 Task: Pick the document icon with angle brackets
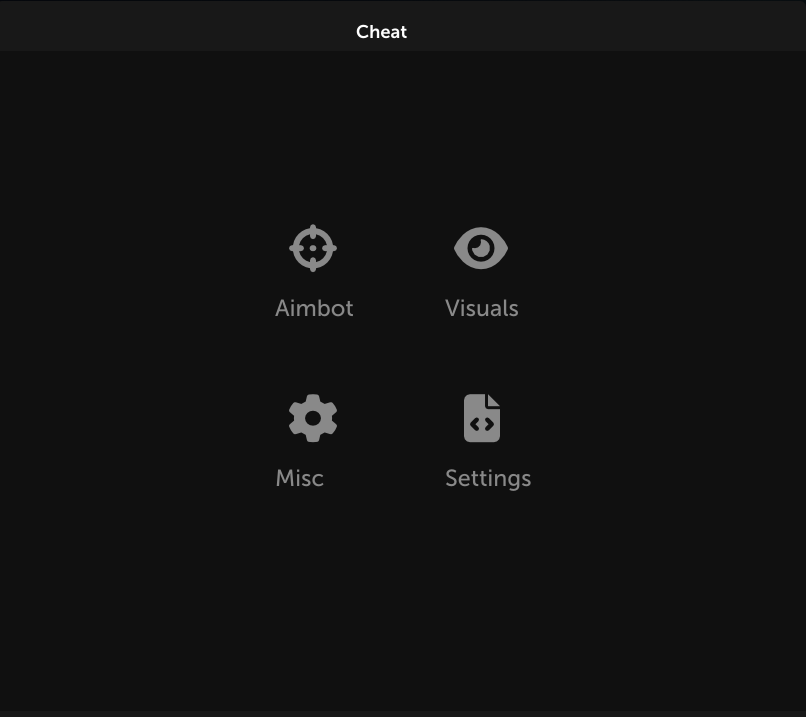[x=482, y=418]
